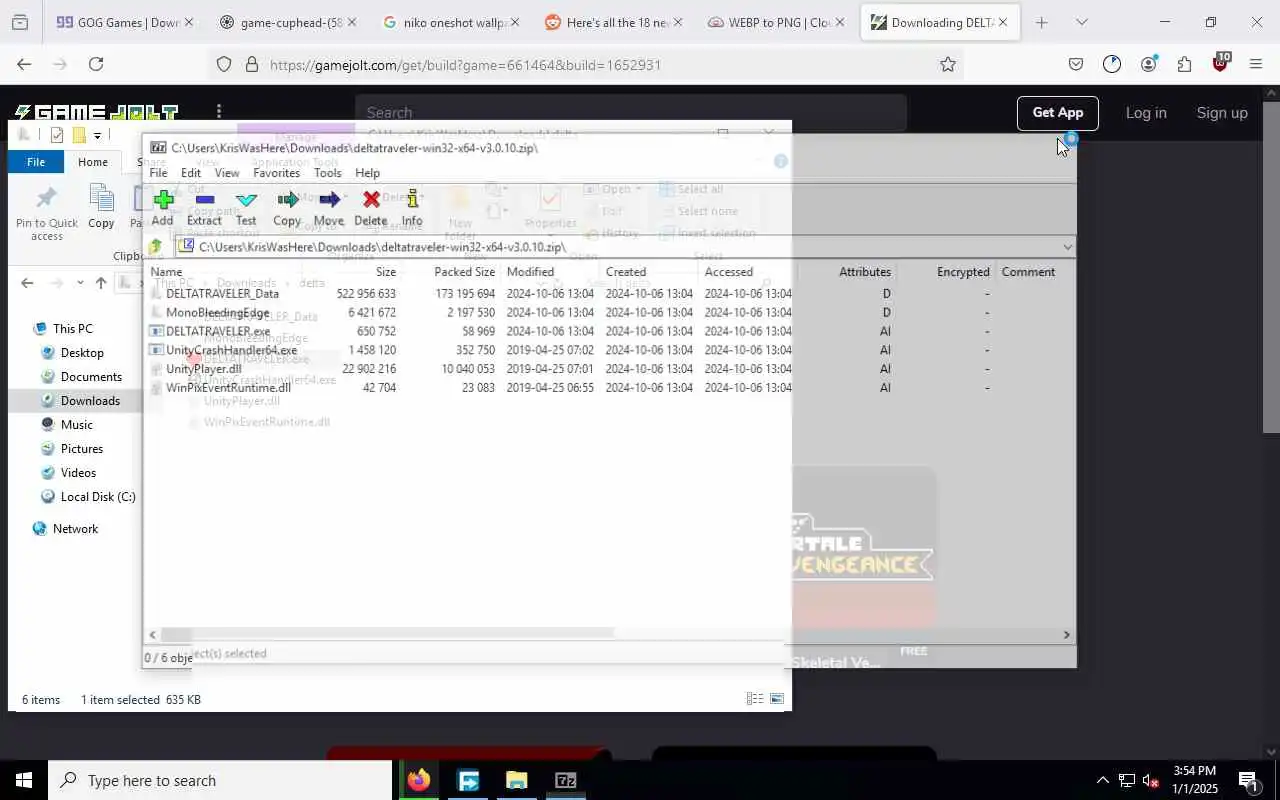Select UnityPlayer.dll in 7-Zip list
The height and width of the screenshot is (800, 1280).
point(204,369)
